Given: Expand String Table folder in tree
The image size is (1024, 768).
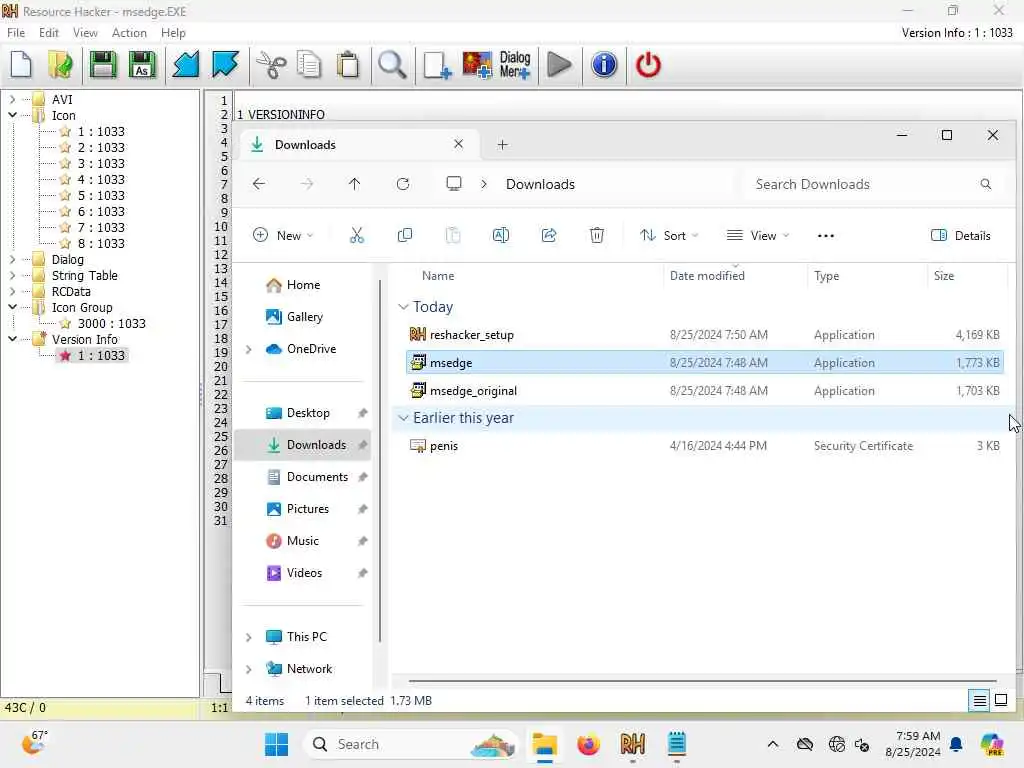Looking at the screenshot, I should (x=12, y=276).
